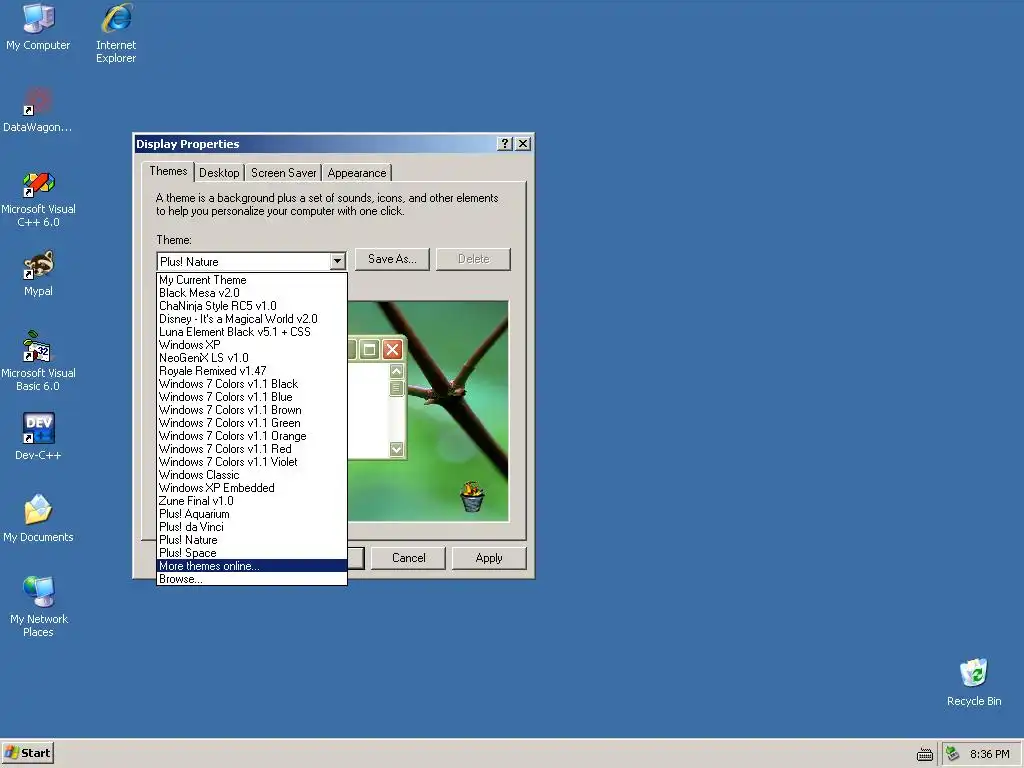1024x768 pixels.
Task: Click the Save As... button
Action: (x=392, y=259)
